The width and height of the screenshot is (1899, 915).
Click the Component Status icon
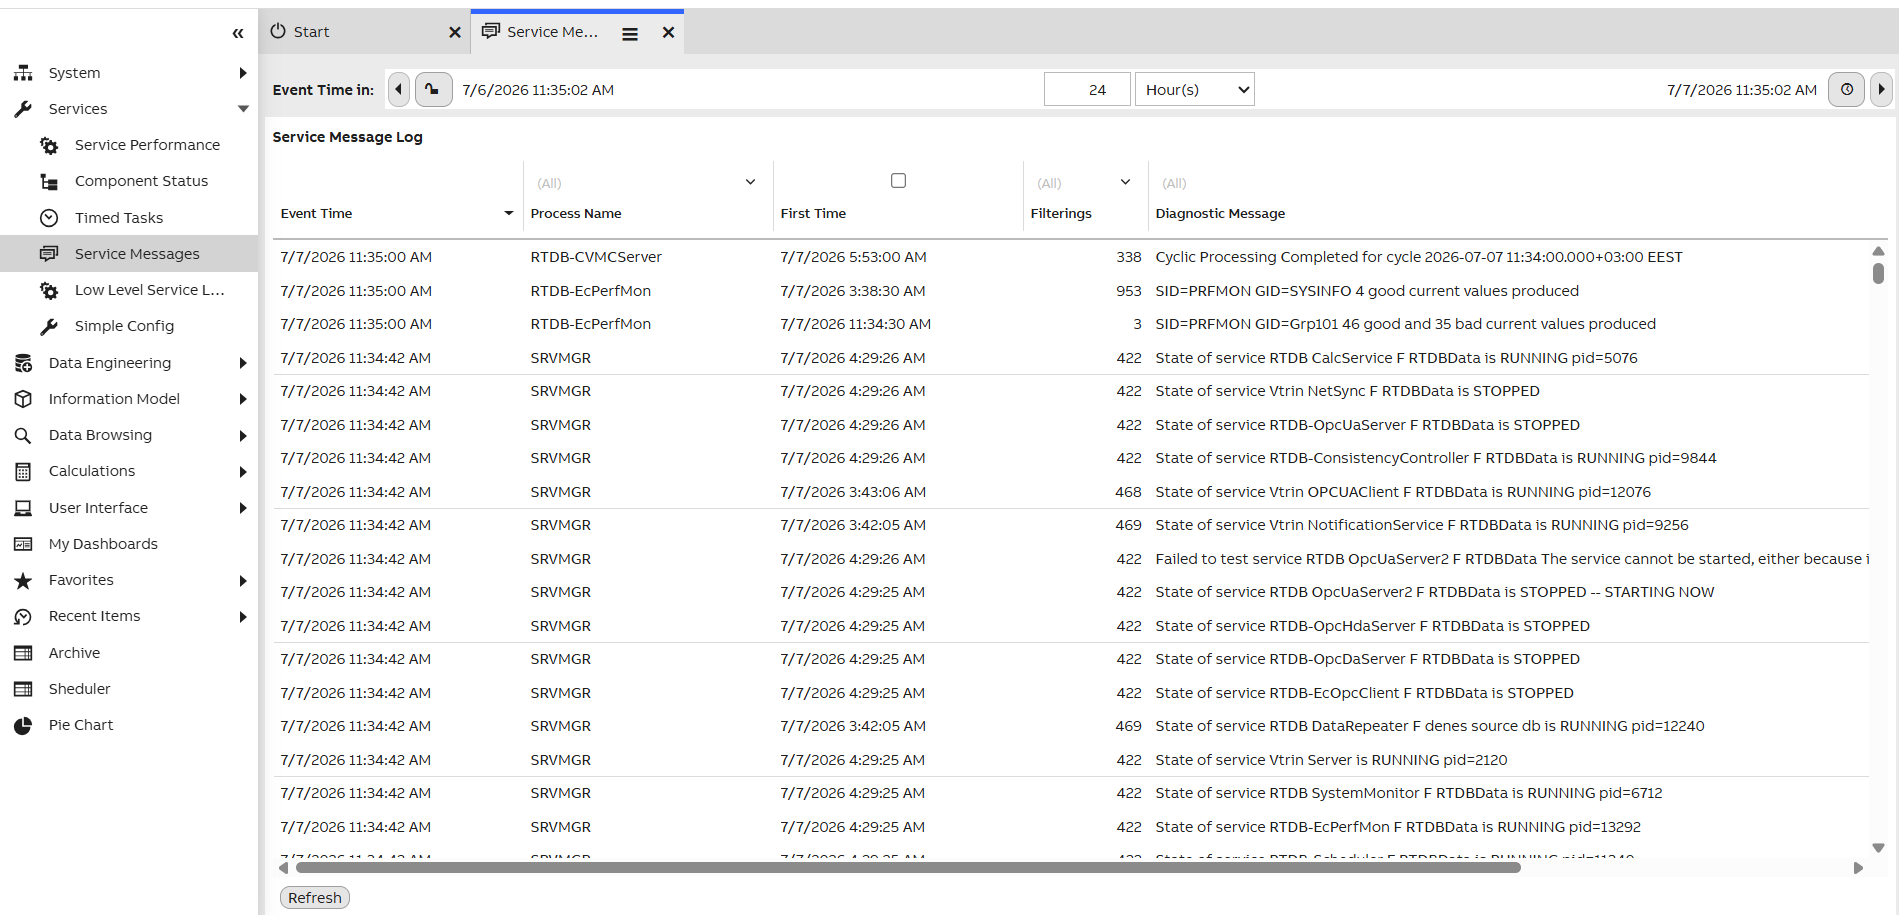tap(49, 182)
